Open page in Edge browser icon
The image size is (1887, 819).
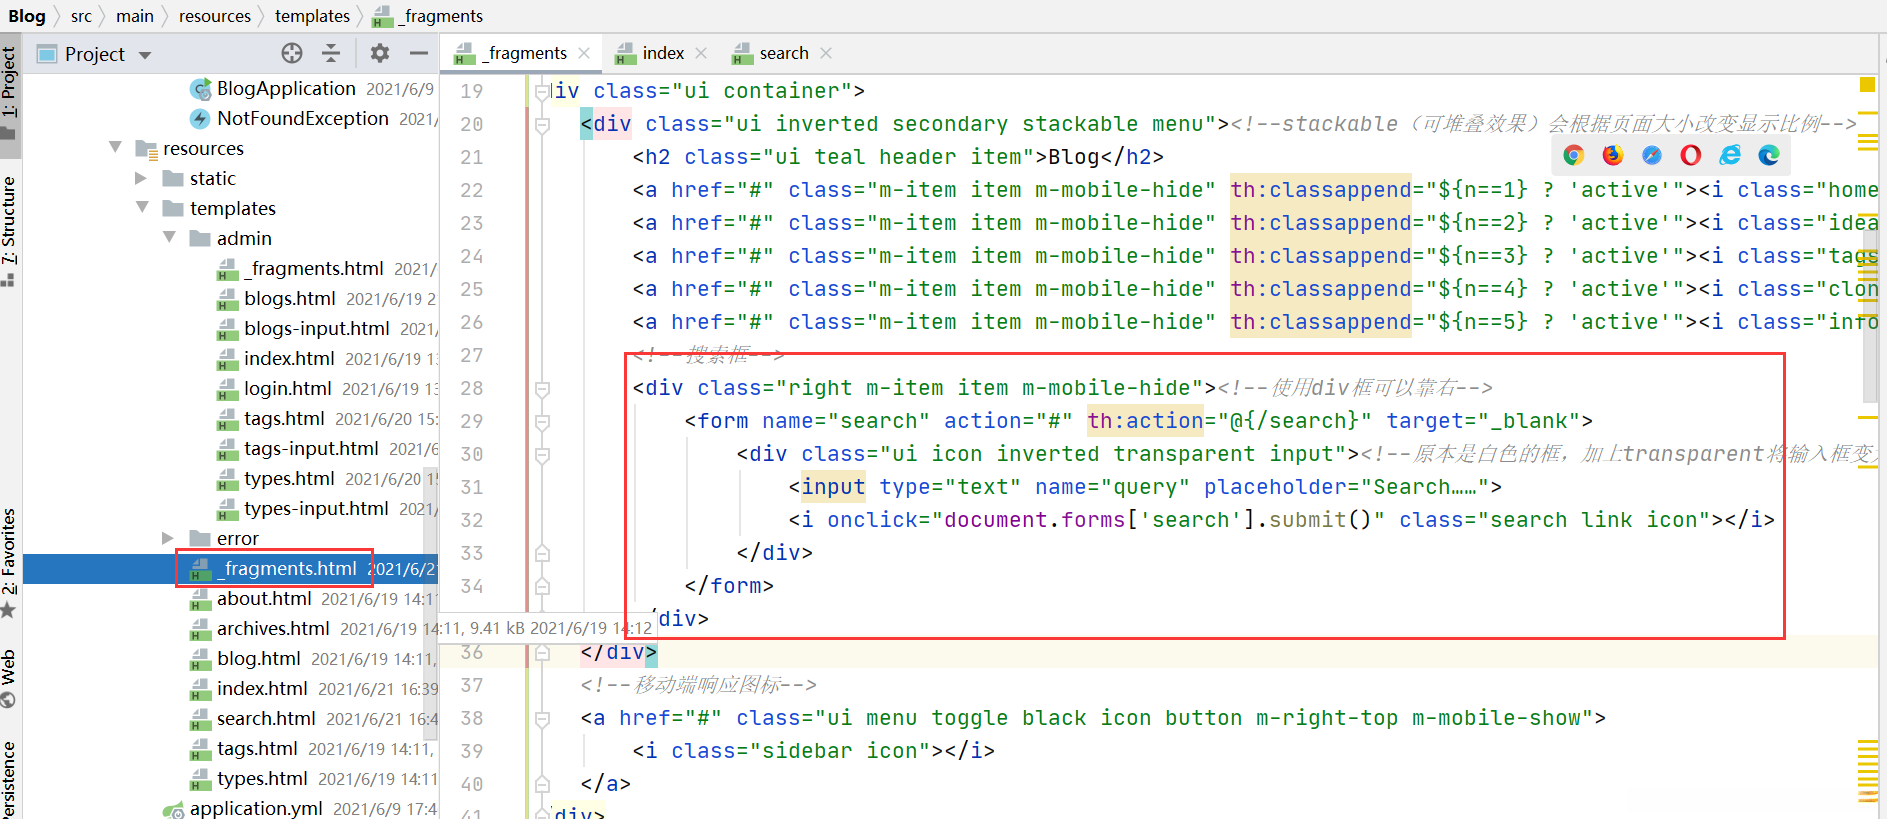point(1769,155)
